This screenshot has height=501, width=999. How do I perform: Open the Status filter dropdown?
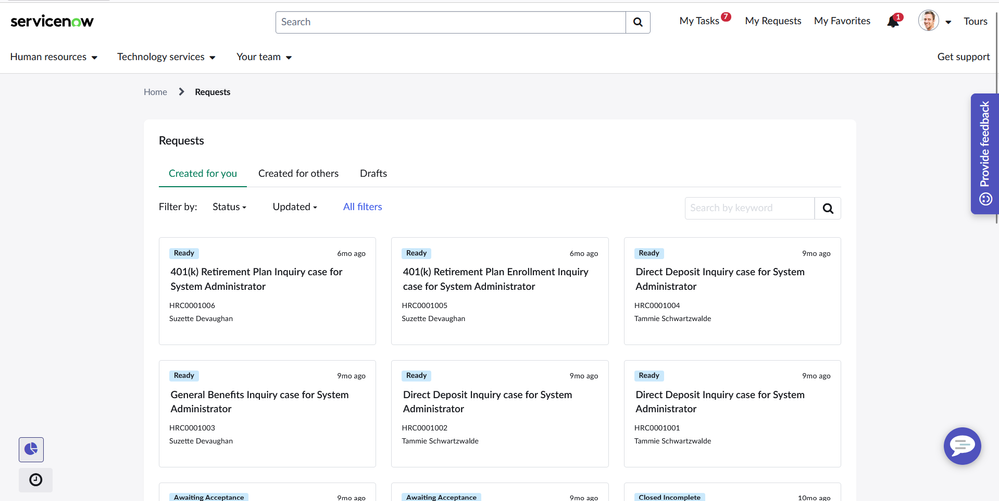coord(229,207)
